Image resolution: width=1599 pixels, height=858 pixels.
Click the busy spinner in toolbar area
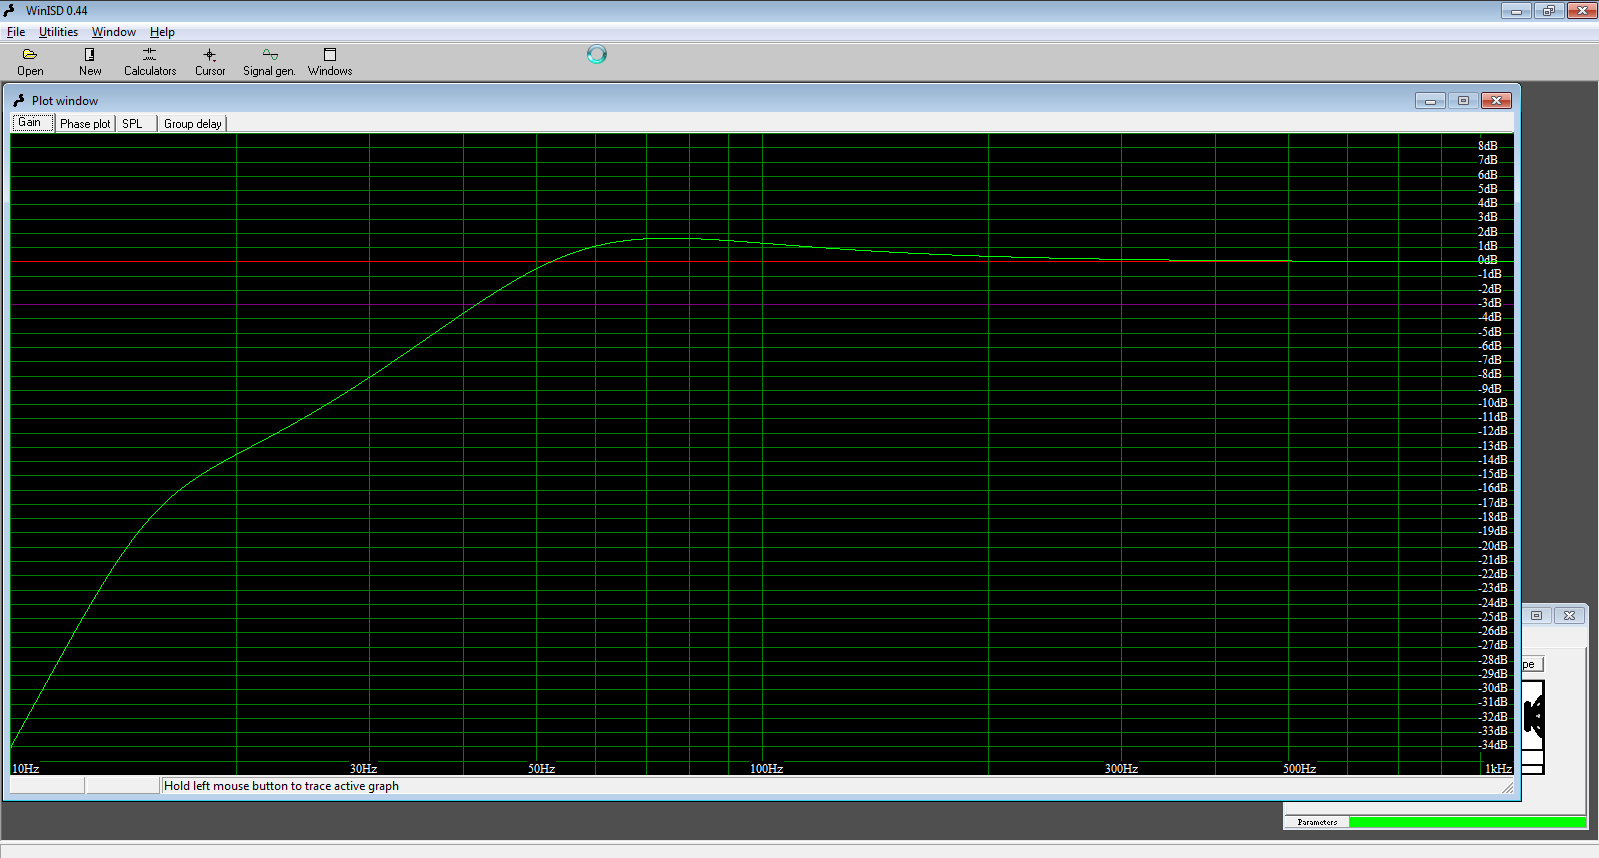[x=597, y=54]
